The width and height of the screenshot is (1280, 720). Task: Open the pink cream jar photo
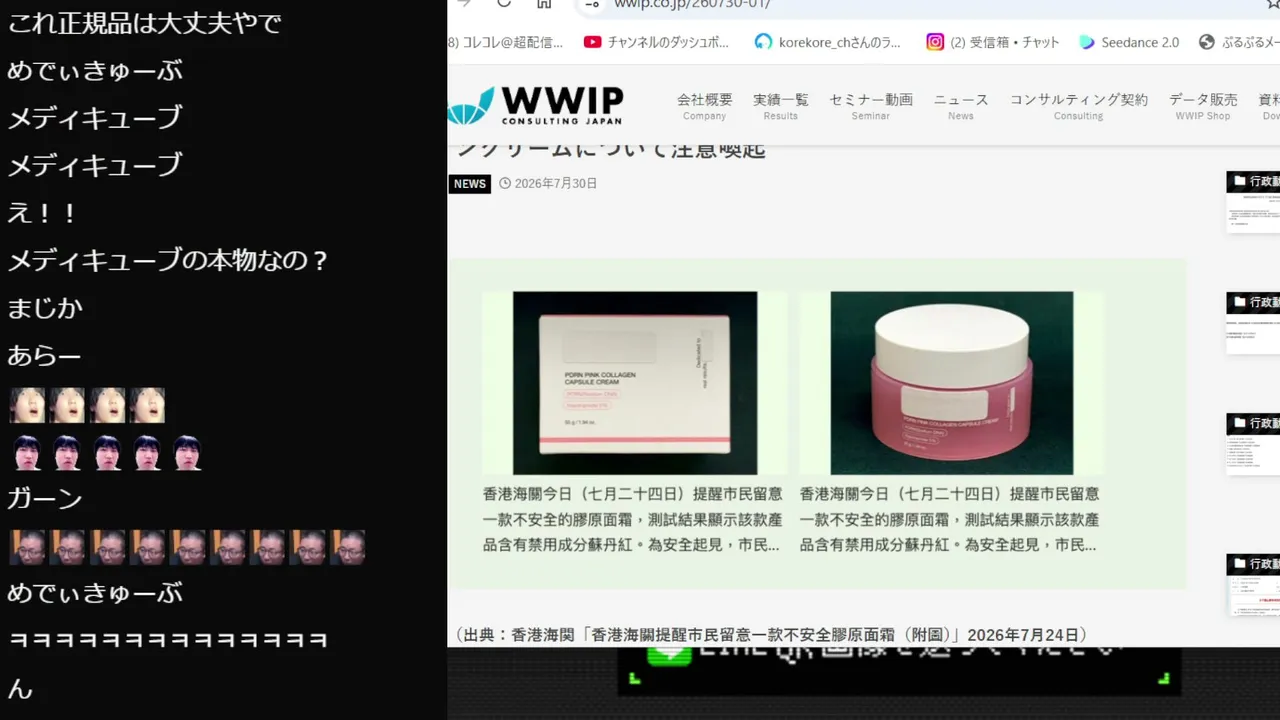[x=952, y=383]
